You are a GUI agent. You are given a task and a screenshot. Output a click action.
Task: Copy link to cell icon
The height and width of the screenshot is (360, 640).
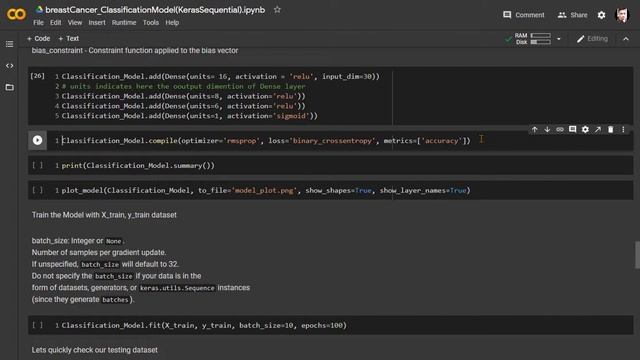[560, 129]
